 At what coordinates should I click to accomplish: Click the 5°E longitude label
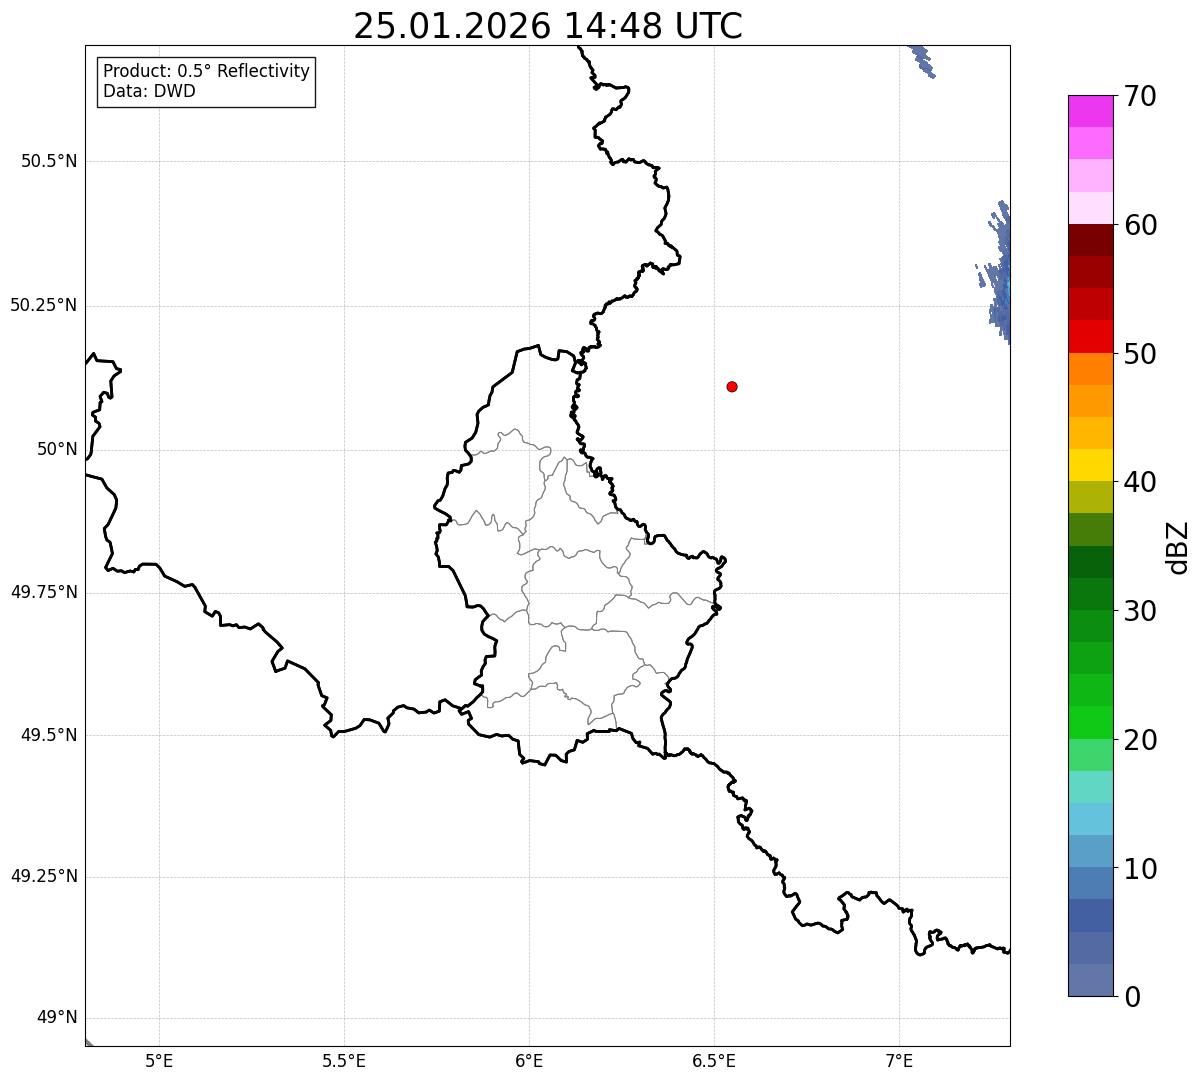[159, 1061]
